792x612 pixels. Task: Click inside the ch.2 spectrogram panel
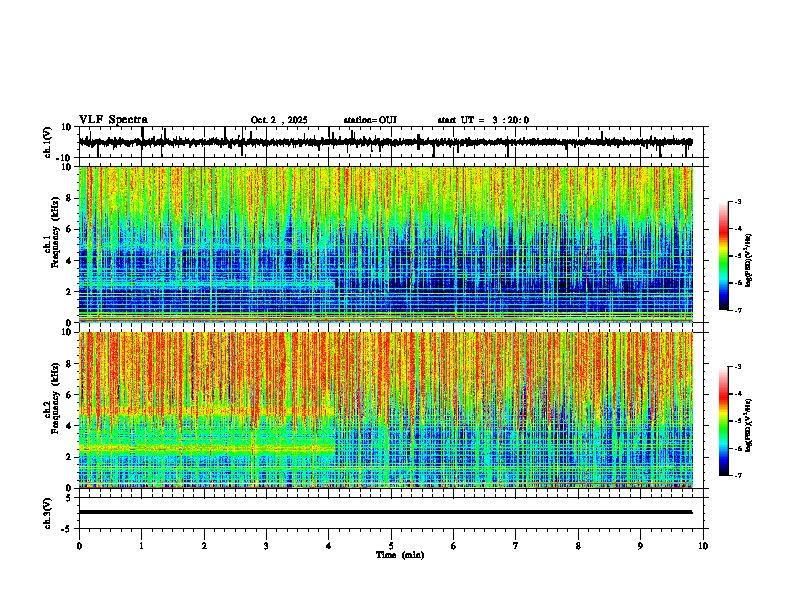[386, 410]
